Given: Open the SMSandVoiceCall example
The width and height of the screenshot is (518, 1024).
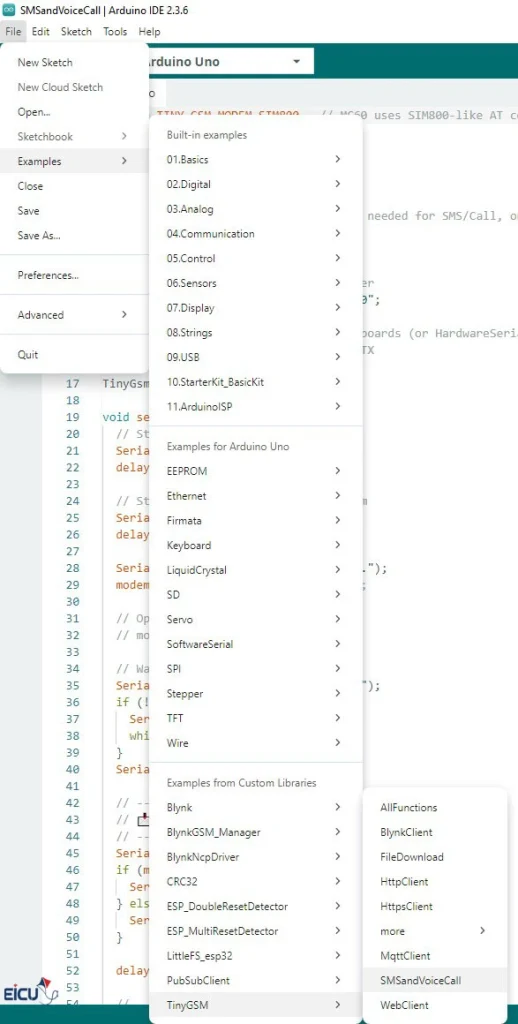Looking at the screenshot, I should 434,980.
